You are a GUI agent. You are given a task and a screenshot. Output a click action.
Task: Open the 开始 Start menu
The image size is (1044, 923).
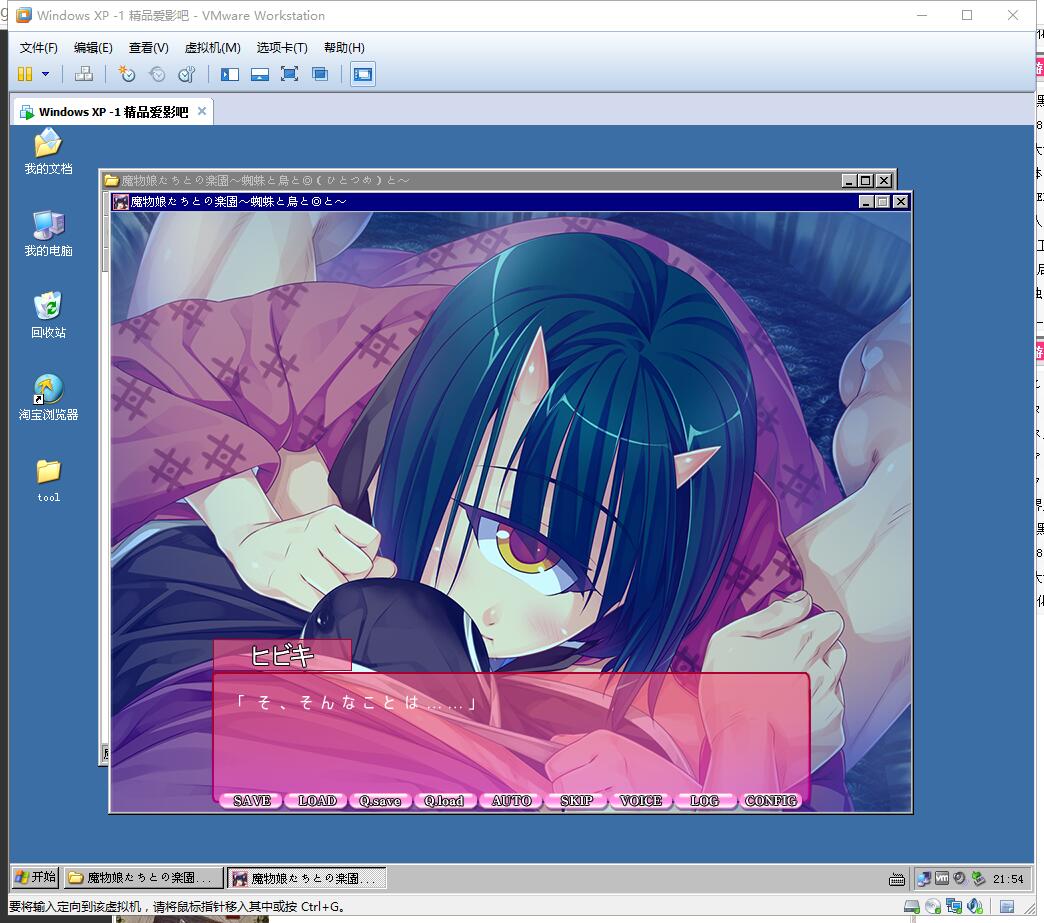click(36, 878)
